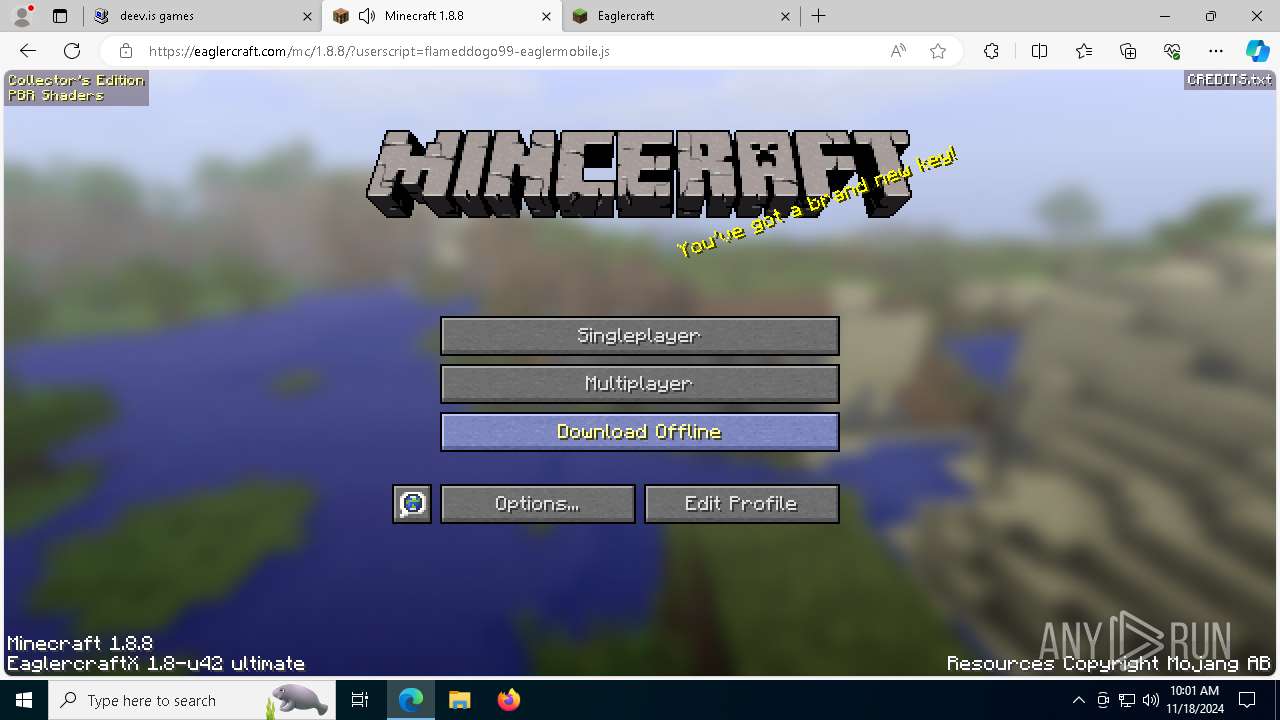
Task: Click the Edit Profile button
Action: coord(742,504)
